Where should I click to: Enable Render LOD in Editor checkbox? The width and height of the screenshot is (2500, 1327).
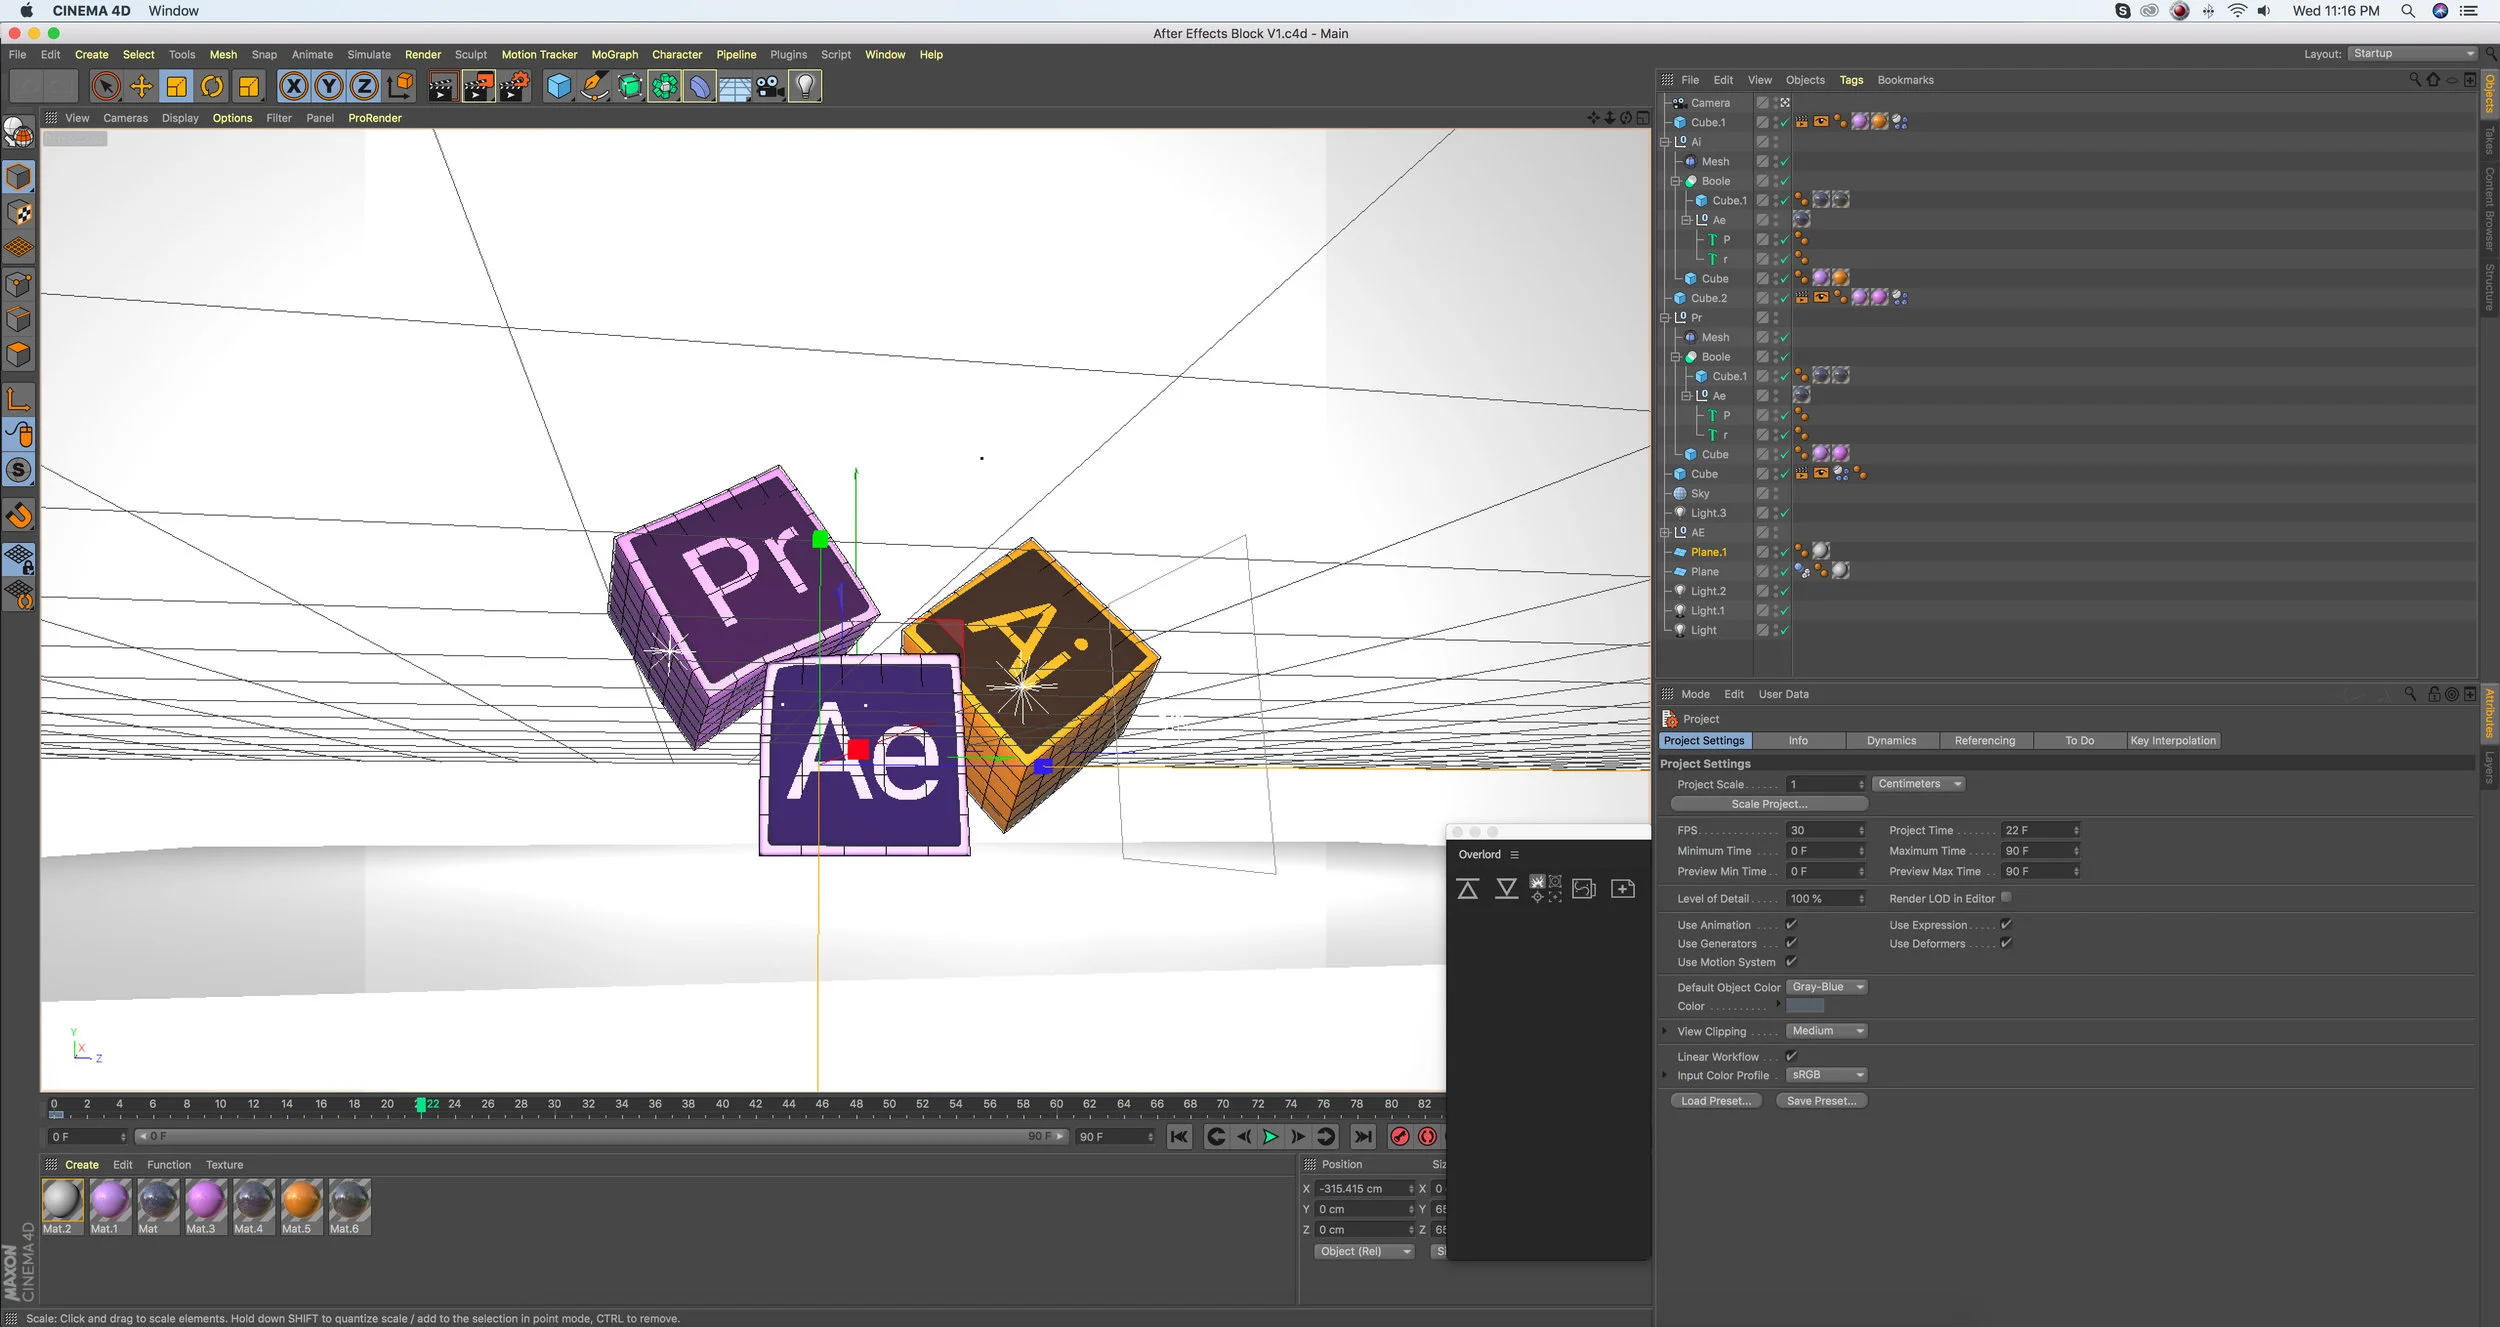tap(2006, 898)
